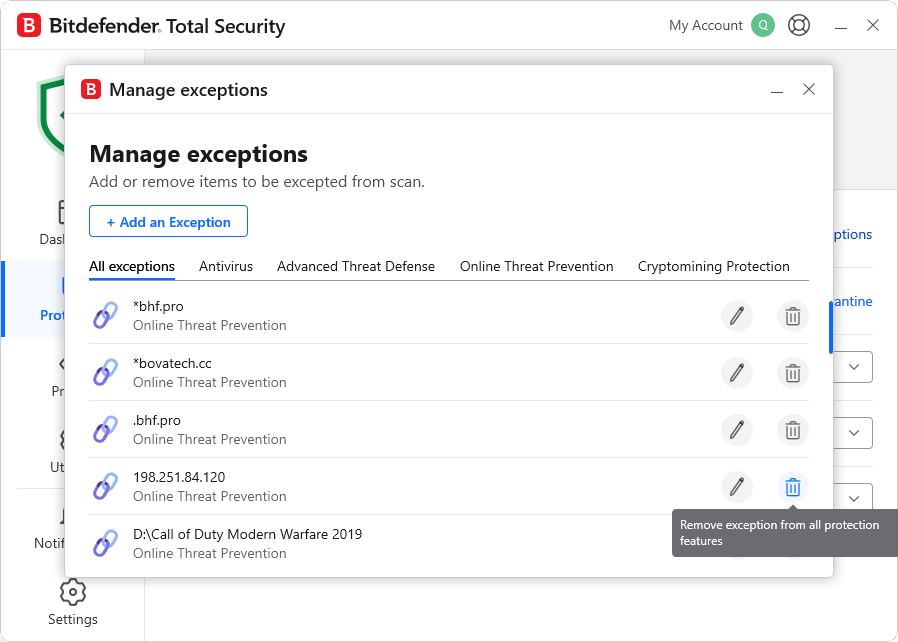Edit the *bovatech.cc exception
The image size is (898, 642).
click(x=736, y=373)
